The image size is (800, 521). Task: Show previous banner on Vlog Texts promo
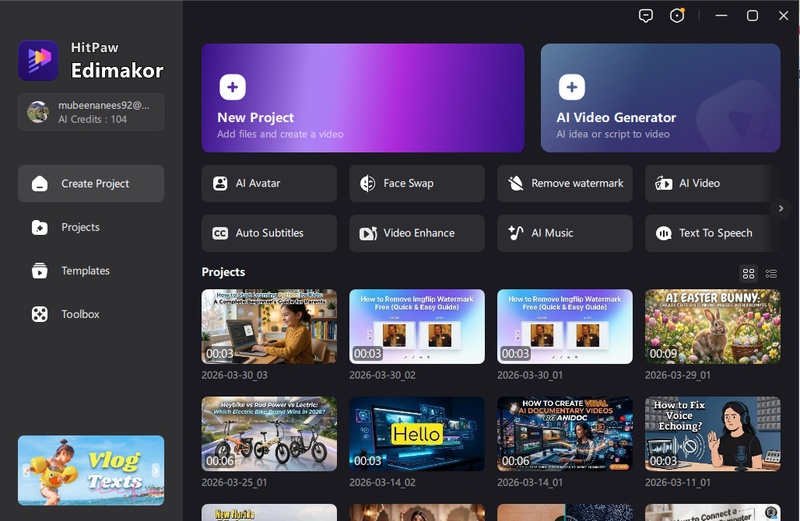(27, 470)
